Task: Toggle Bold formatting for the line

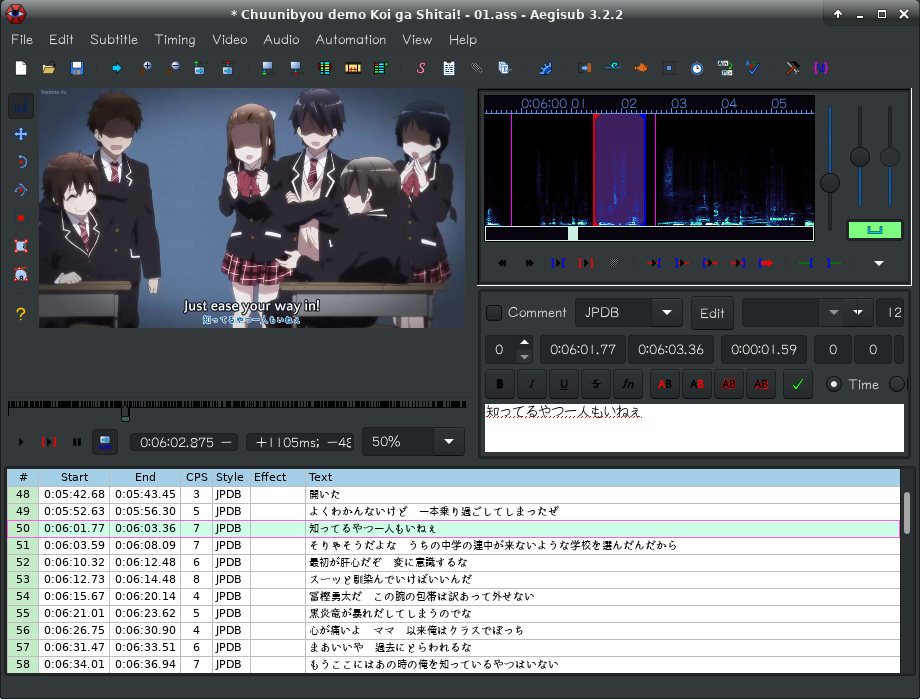Action: 500,384
